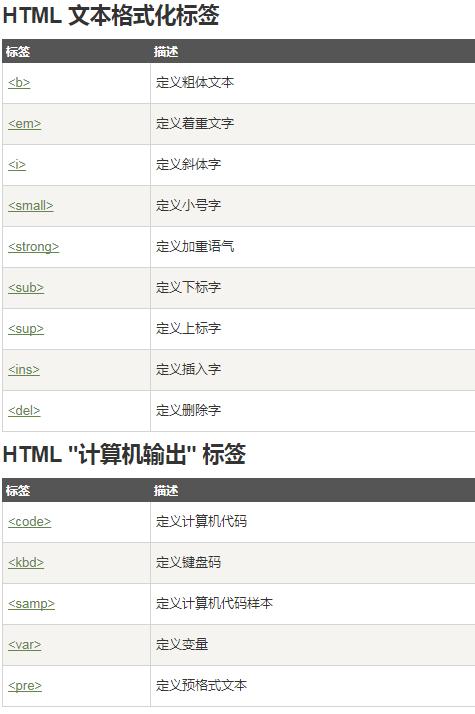Click 标签 header in computer output table
The width and height of the screenshot is (475, 714).
[x=18, y=490]
